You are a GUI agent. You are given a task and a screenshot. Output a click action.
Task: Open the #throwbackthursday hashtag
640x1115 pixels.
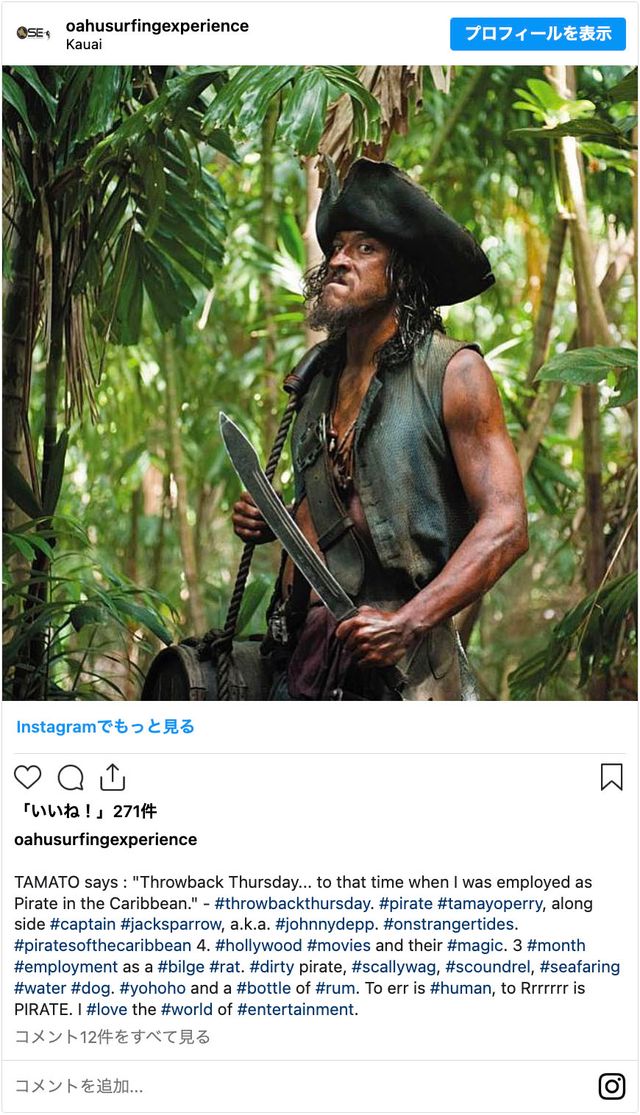[292, 903]
